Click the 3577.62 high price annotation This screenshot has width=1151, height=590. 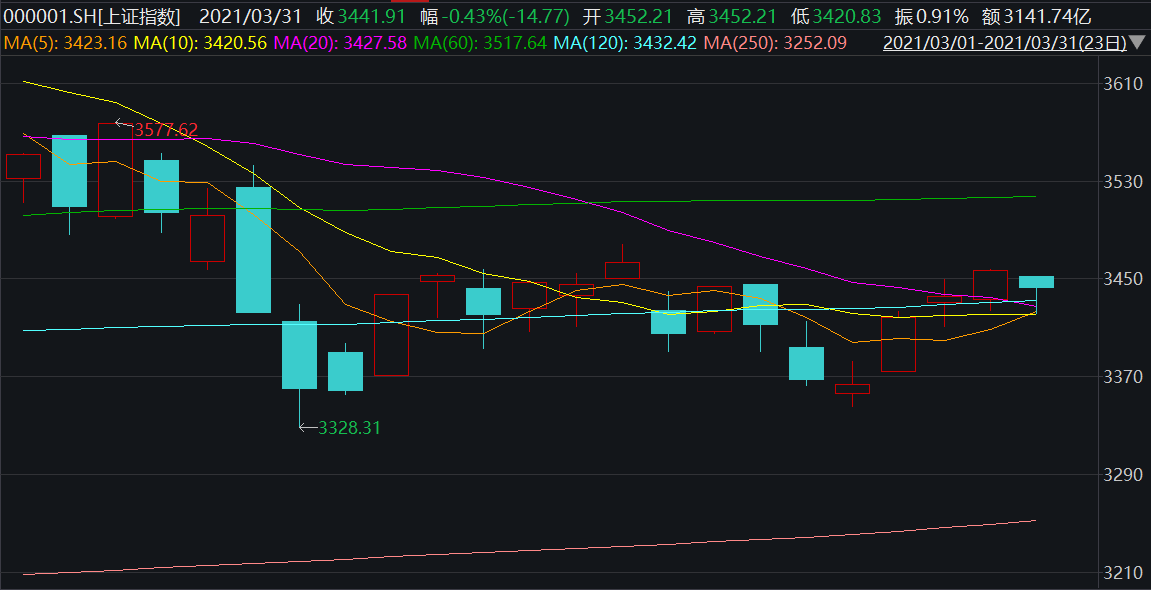pyautogui.click(x=166, y=130)
